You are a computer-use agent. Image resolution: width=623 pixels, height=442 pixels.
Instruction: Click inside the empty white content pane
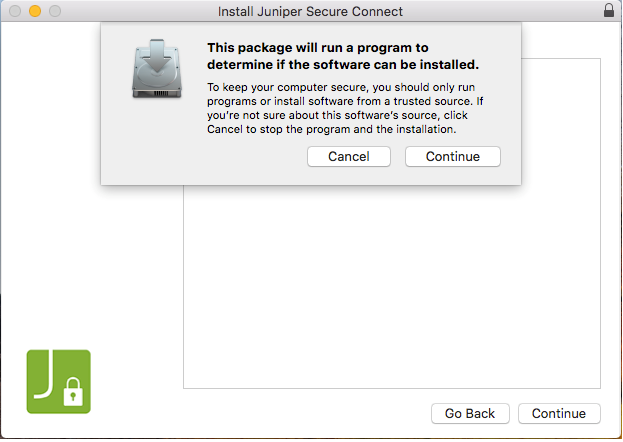click(x=390, y=290)
